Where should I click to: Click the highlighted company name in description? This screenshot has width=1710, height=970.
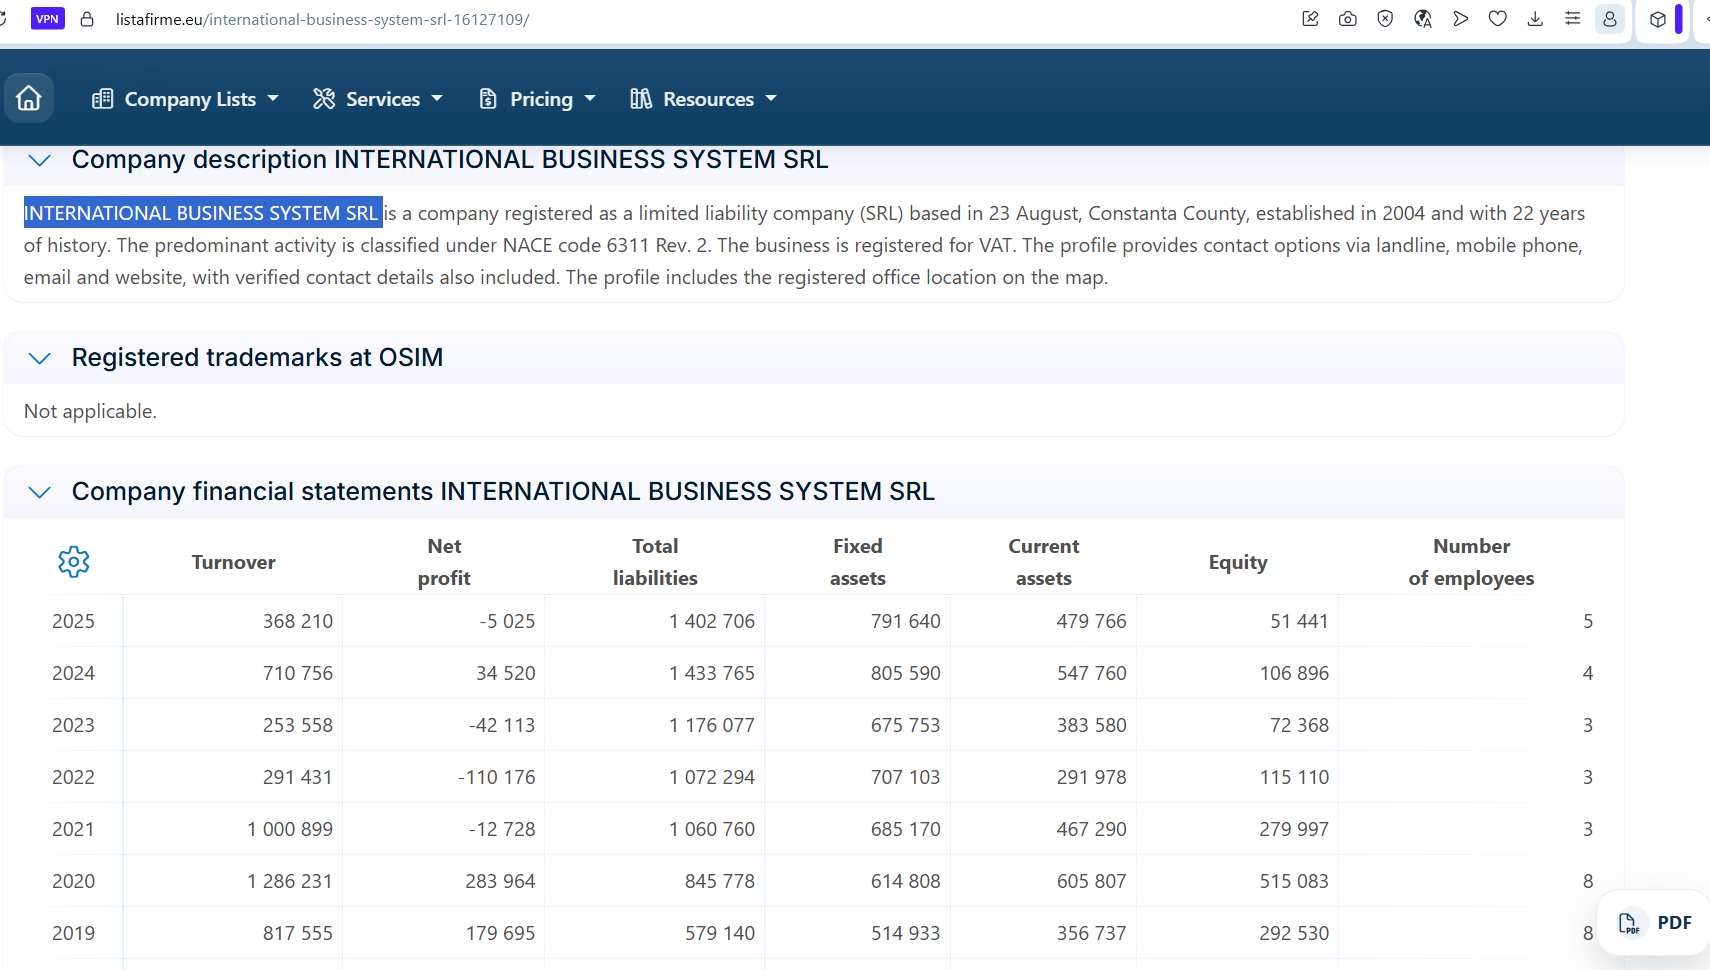[201, 213]
